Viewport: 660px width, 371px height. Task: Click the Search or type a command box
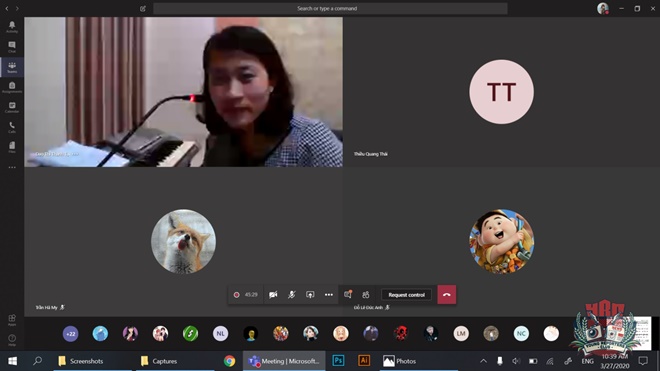[330, 8]
